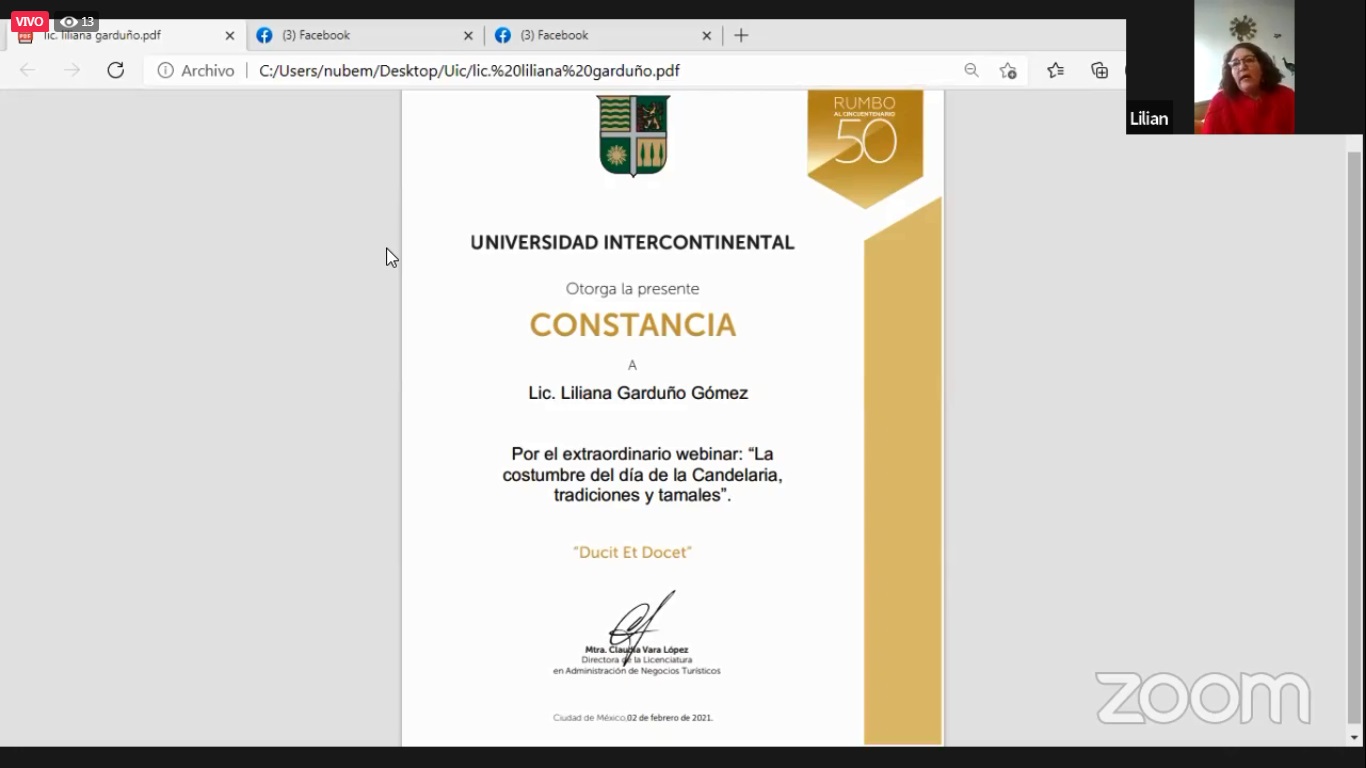This screenshot has height=768, width=1366.
Task: Click the zoom magnifier icon in address bar
Action: (971, 70)
